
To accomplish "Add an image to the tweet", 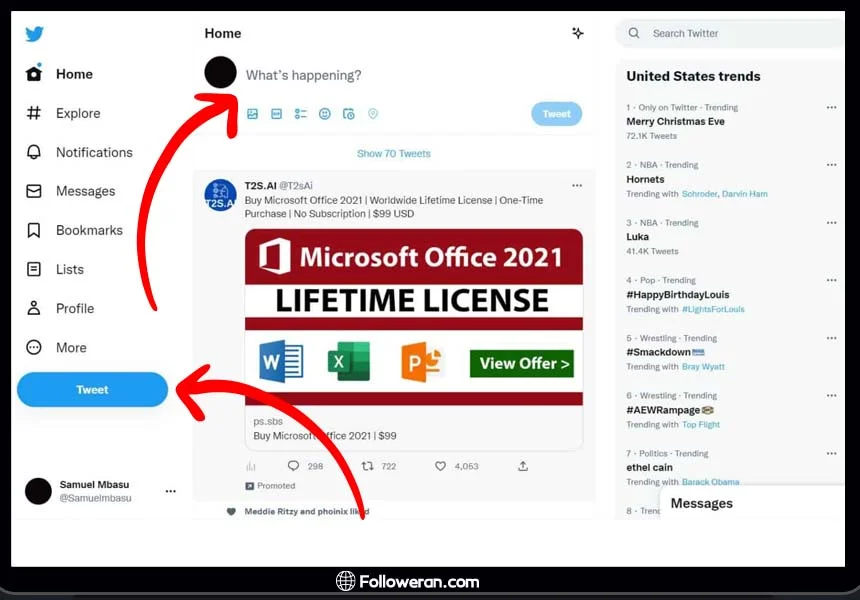I will pos(253,114).
